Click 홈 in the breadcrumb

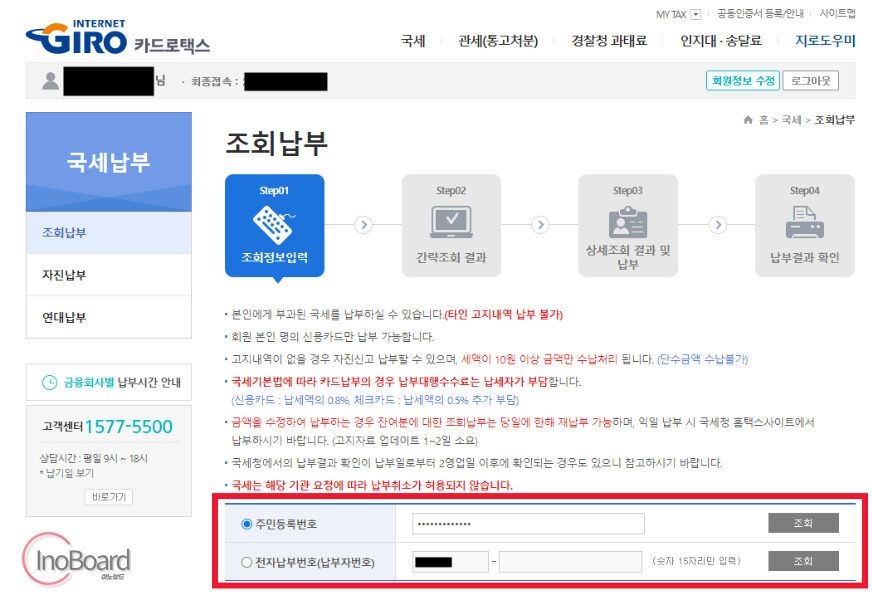tap(764, 120)
